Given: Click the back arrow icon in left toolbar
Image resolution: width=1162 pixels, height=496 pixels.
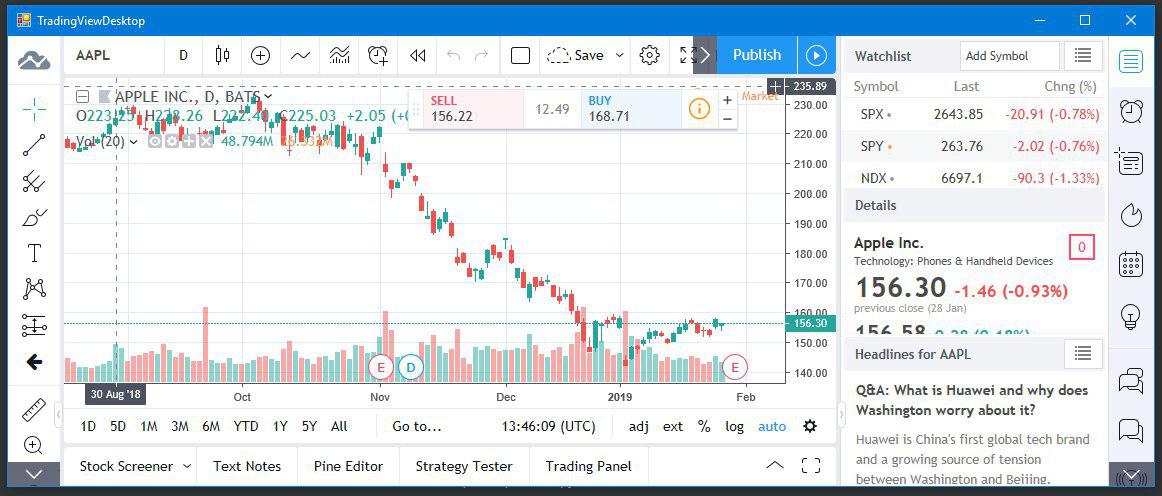Looking at the screenshot, I should (x=34, y=362).
